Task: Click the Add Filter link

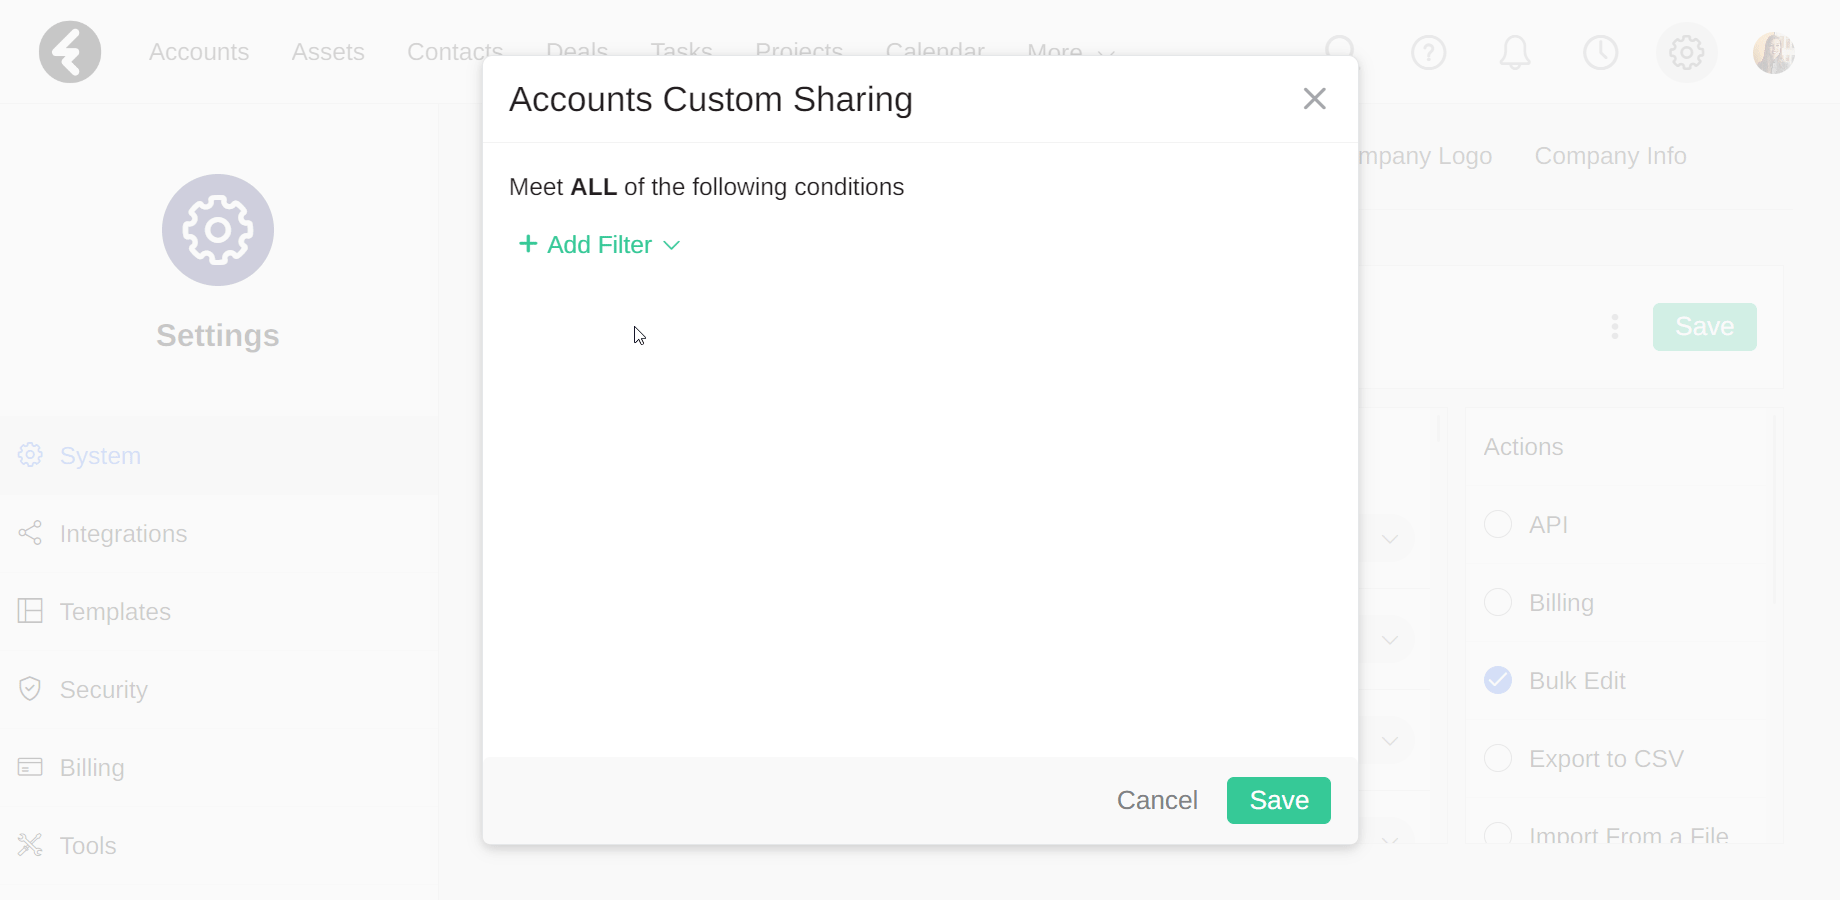Action: pos(599,245)
